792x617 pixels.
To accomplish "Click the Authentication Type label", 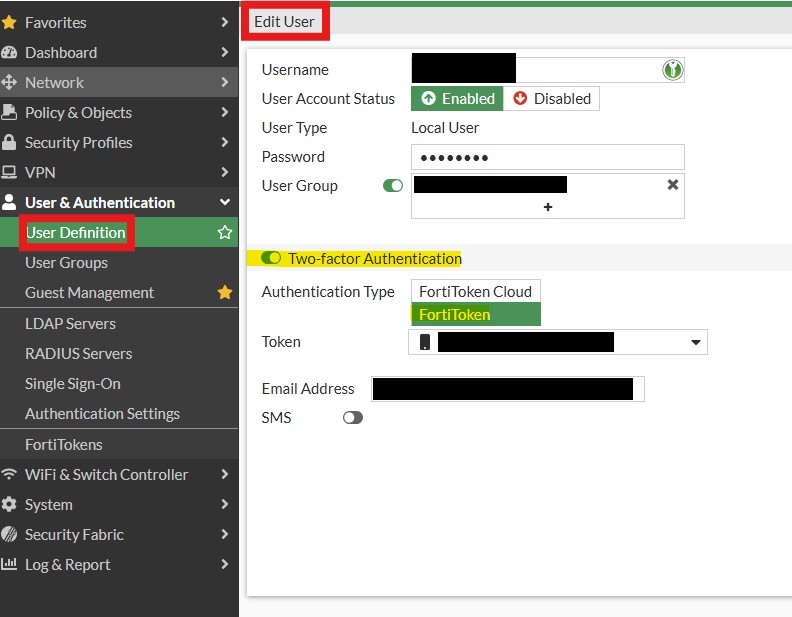I will point(328,292).
